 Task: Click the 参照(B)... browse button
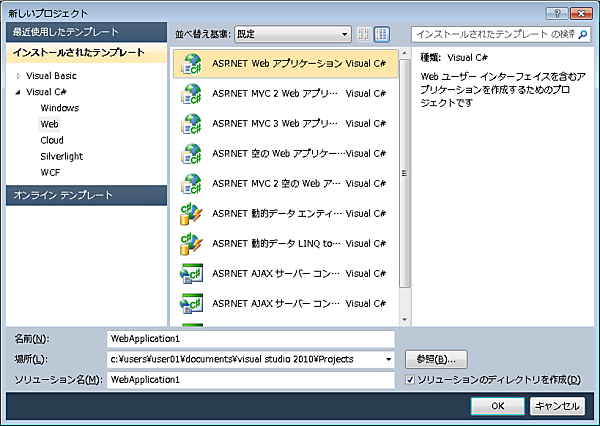(436, 359)
